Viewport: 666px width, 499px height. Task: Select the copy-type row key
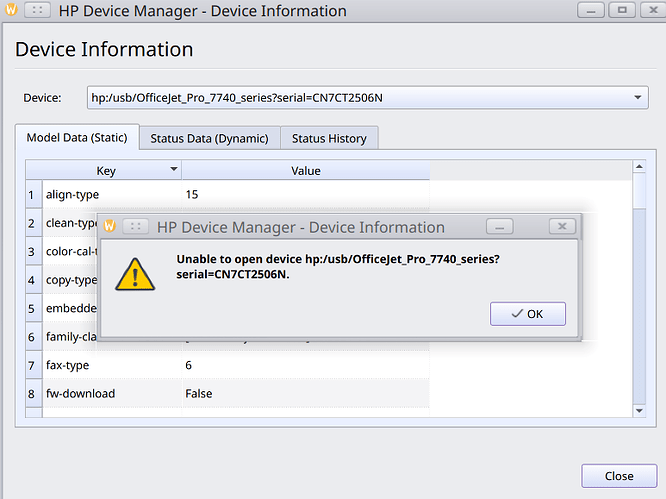point(71,280)
